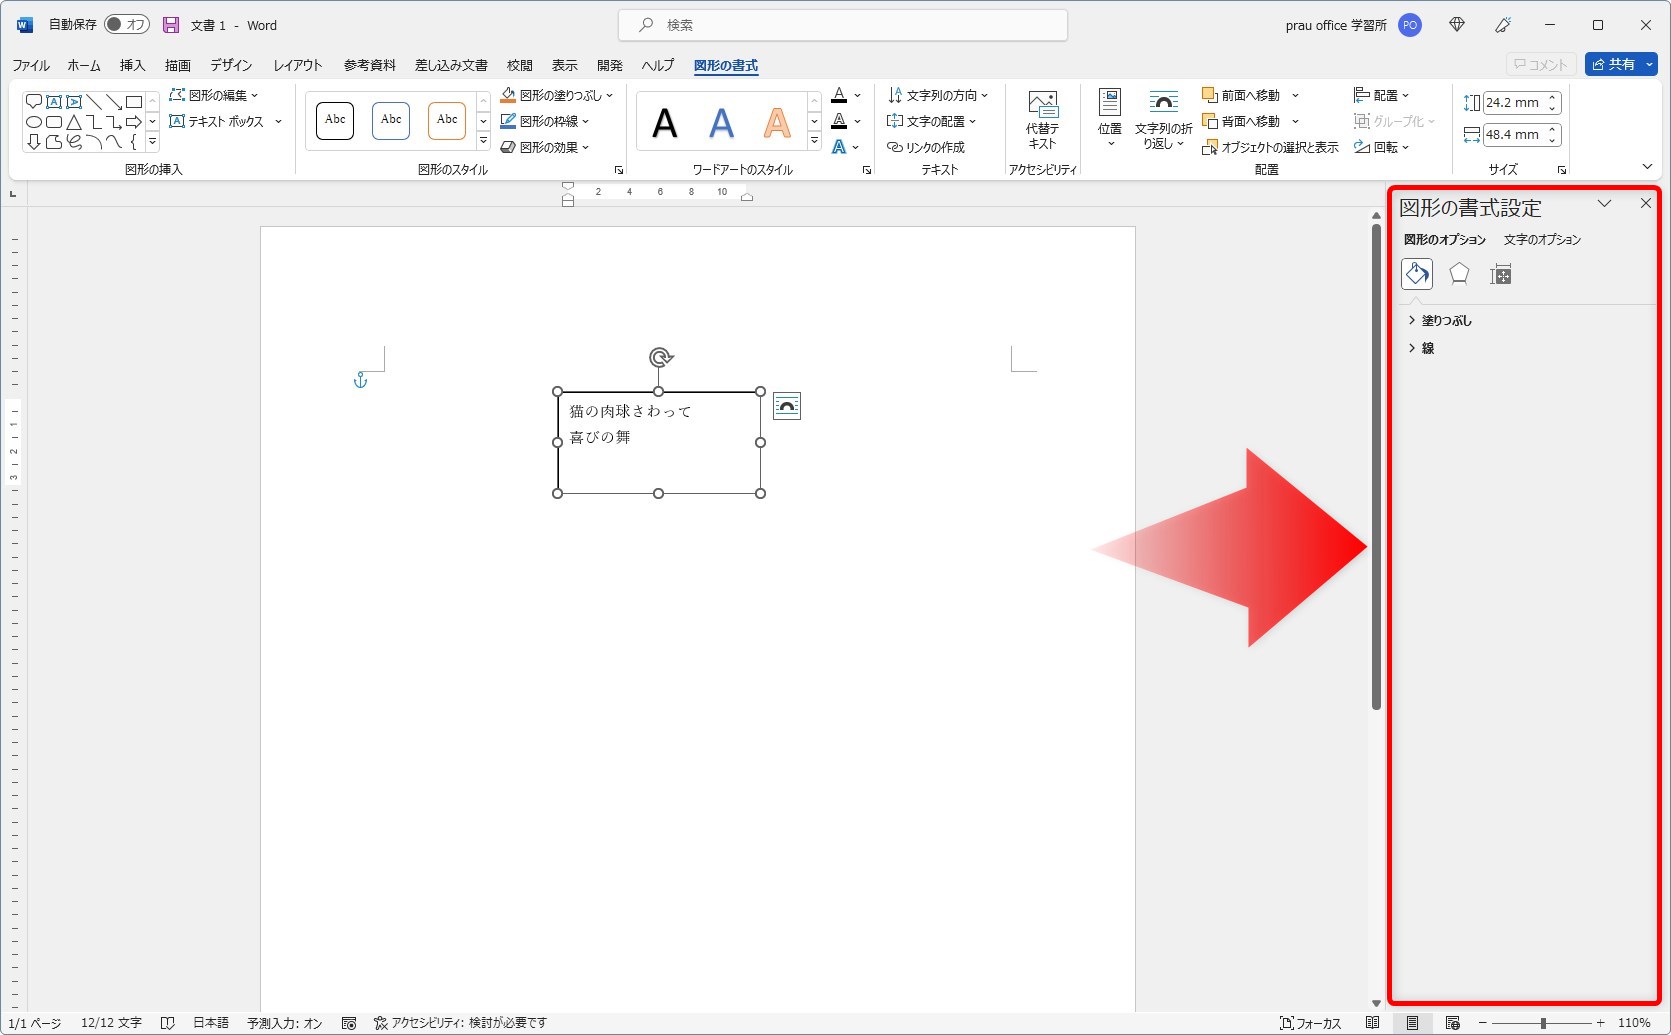Click リンクの作成 button
This screenshot has width=1671, height=1035.
tap(929, 146)
